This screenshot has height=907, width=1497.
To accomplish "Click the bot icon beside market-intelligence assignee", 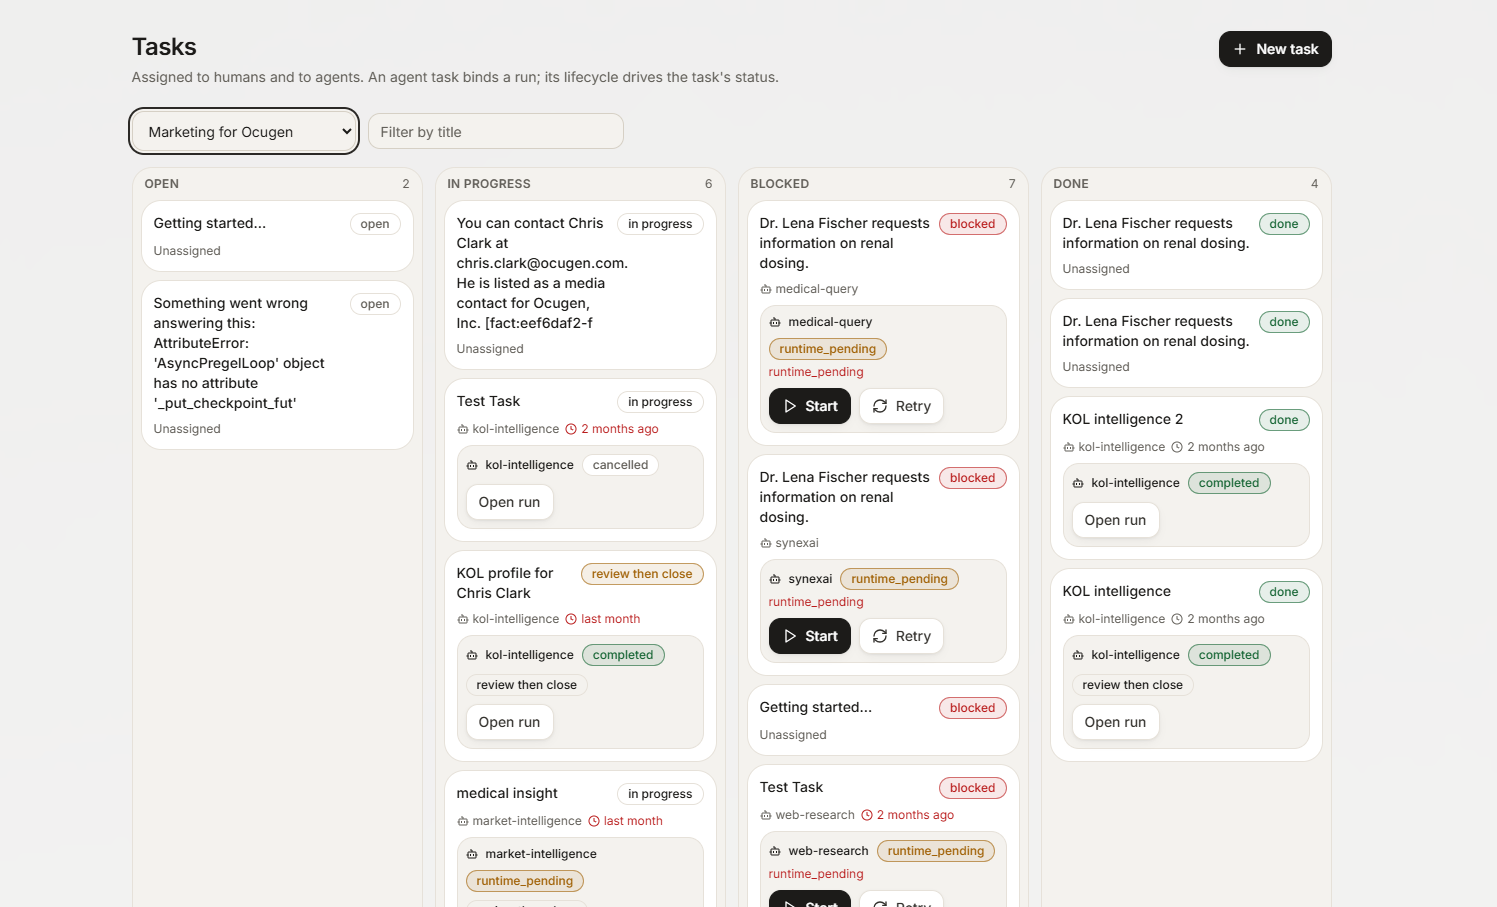I will (x=463, y=821).
